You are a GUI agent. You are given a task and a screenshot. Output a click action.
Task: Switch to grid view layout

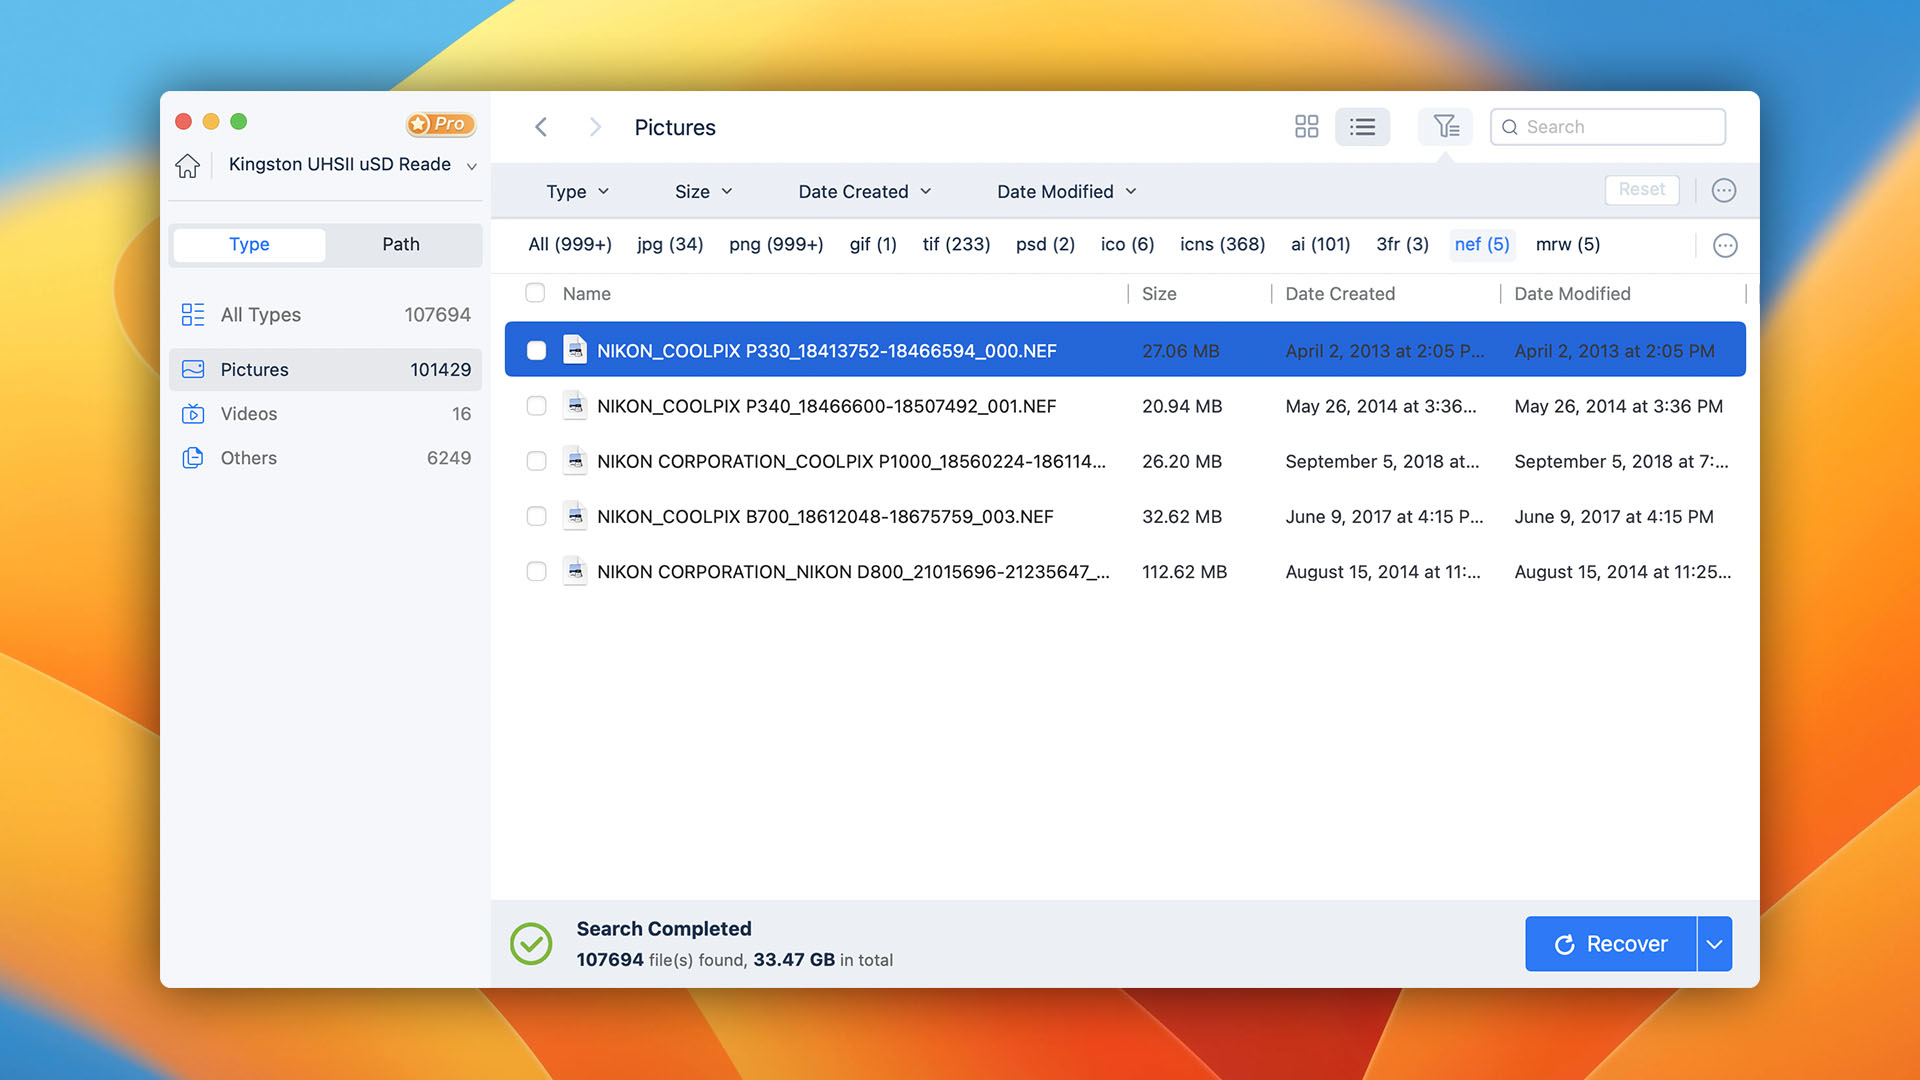click(x=1305, y=125)
